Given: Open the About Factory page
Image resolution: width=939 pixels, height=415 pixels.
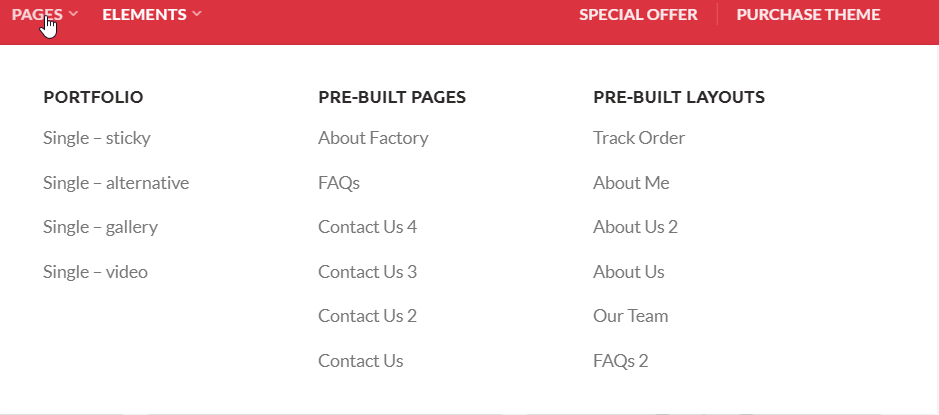Looking at the screenshot, I should click(373, 138).
